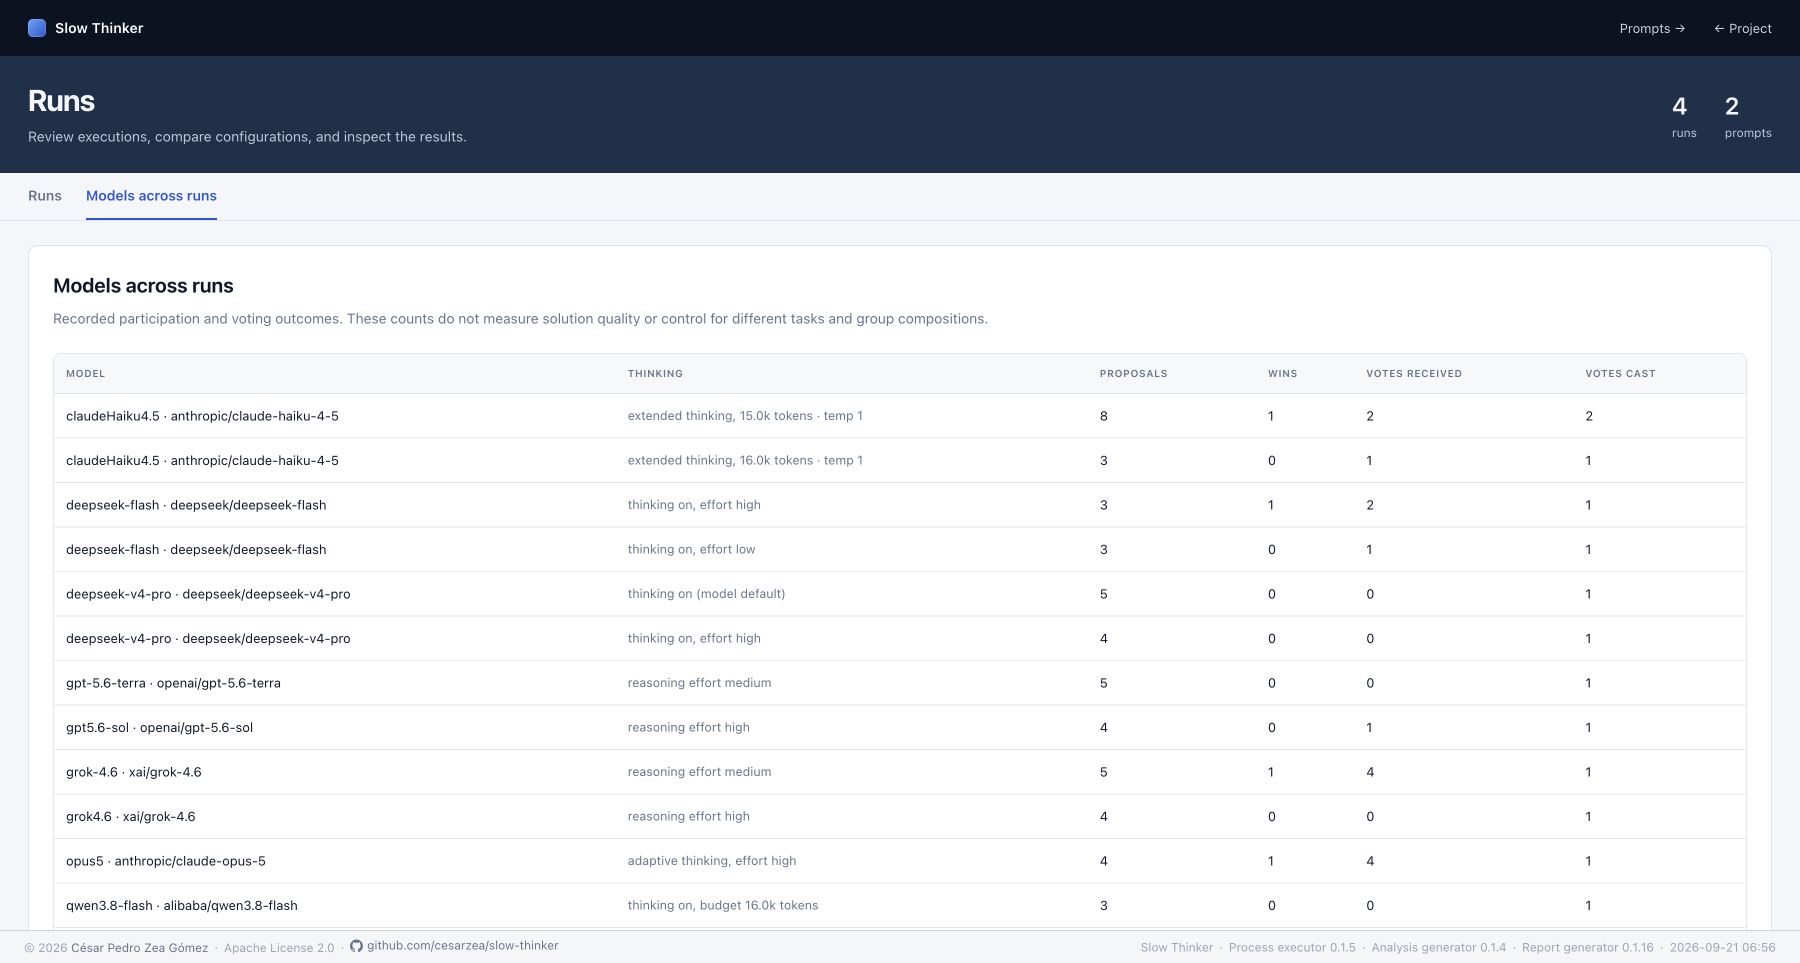Click the Wins column header
Viewport: 1800px width, 963px height.
pos(1283,374)
